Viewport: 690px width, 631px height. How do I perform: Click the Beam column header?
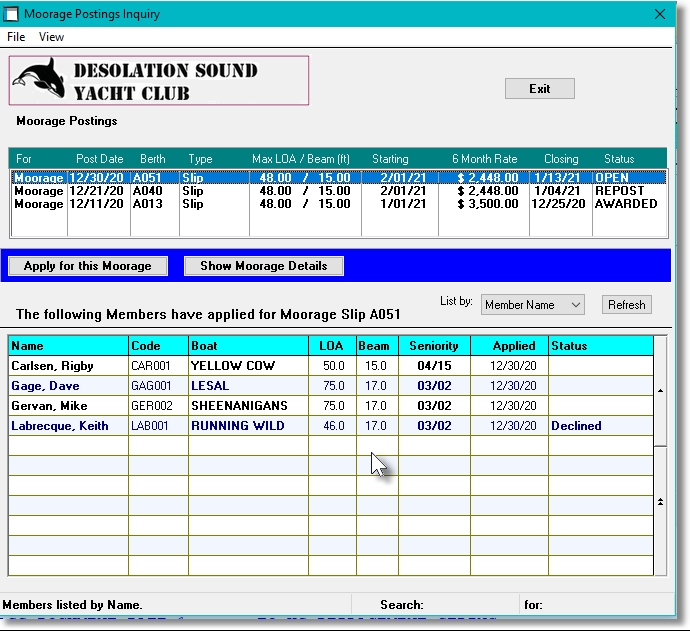(x=377, y=346)
